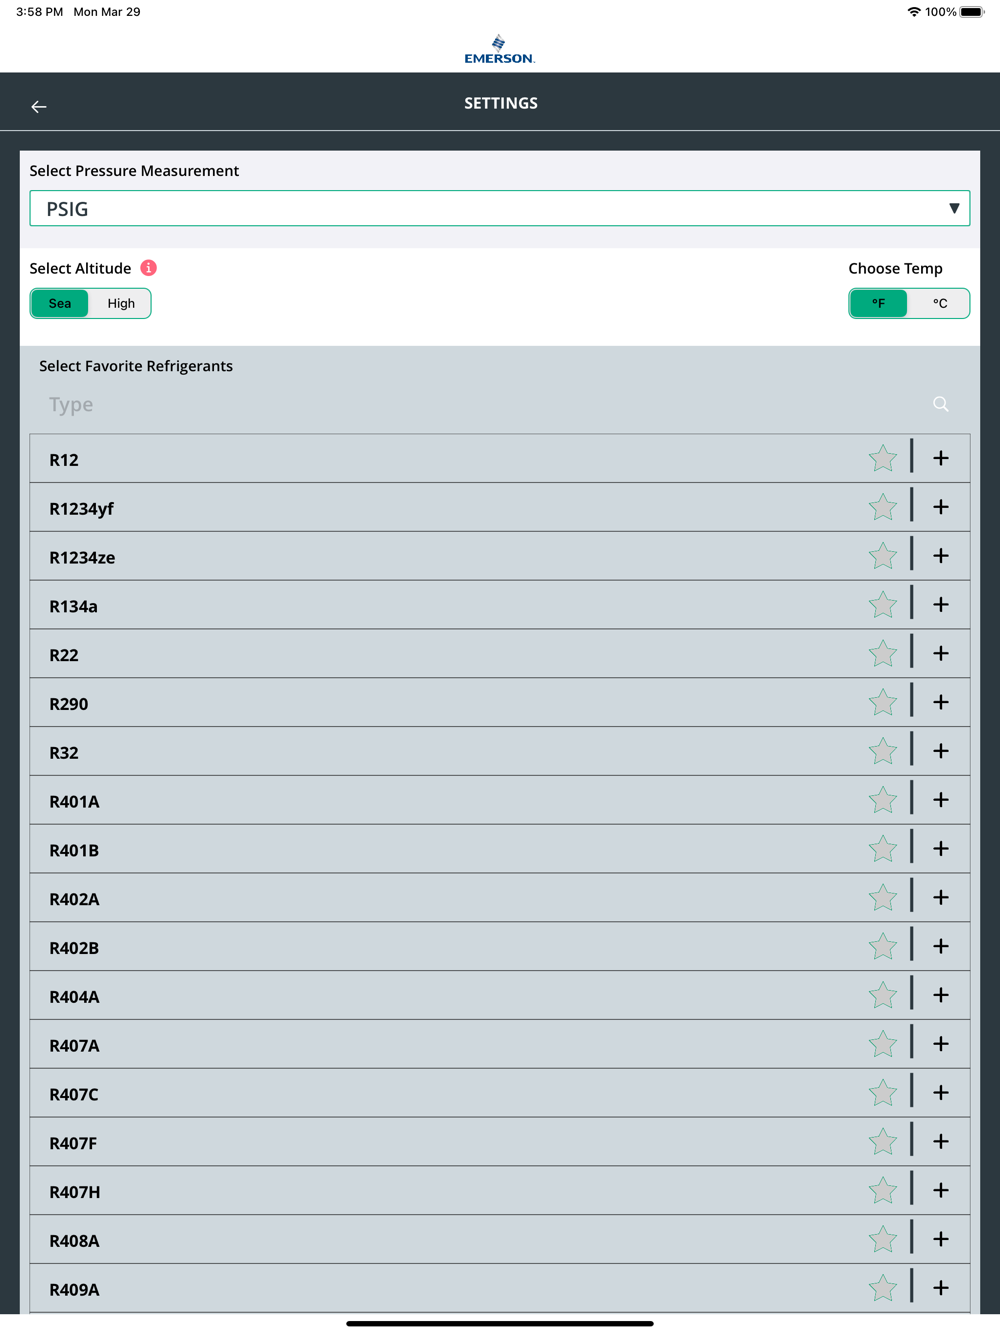
Task: Go back using the arrow icon
Action: (x=39, y=106)
